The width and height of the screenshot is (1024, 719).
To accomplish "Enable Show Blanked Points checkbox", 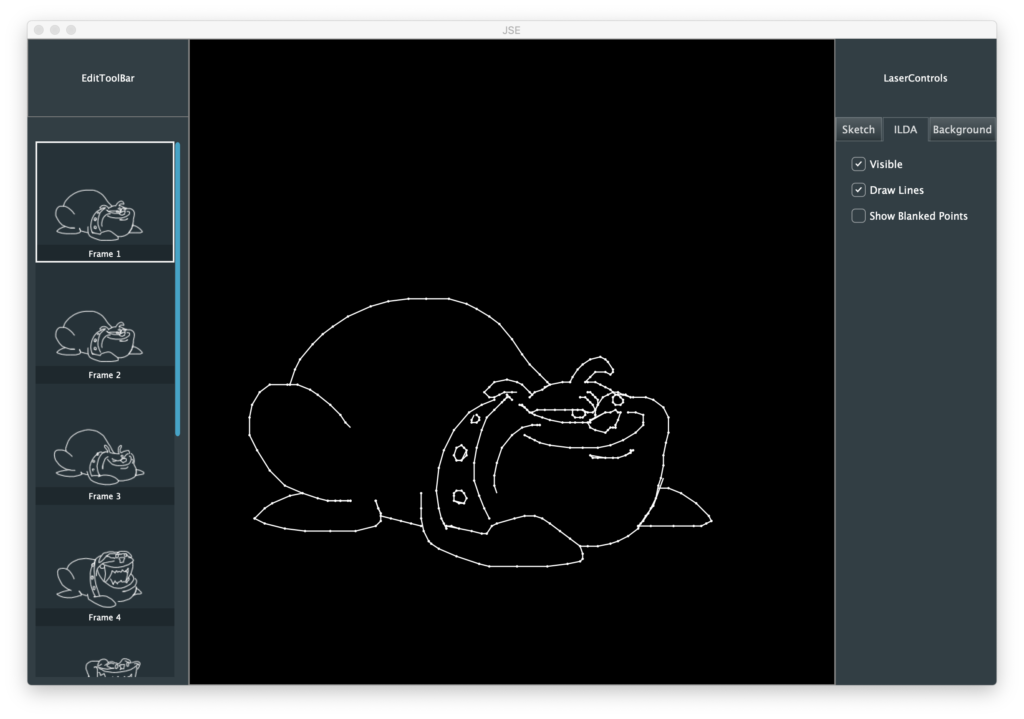I will point(858,216).
